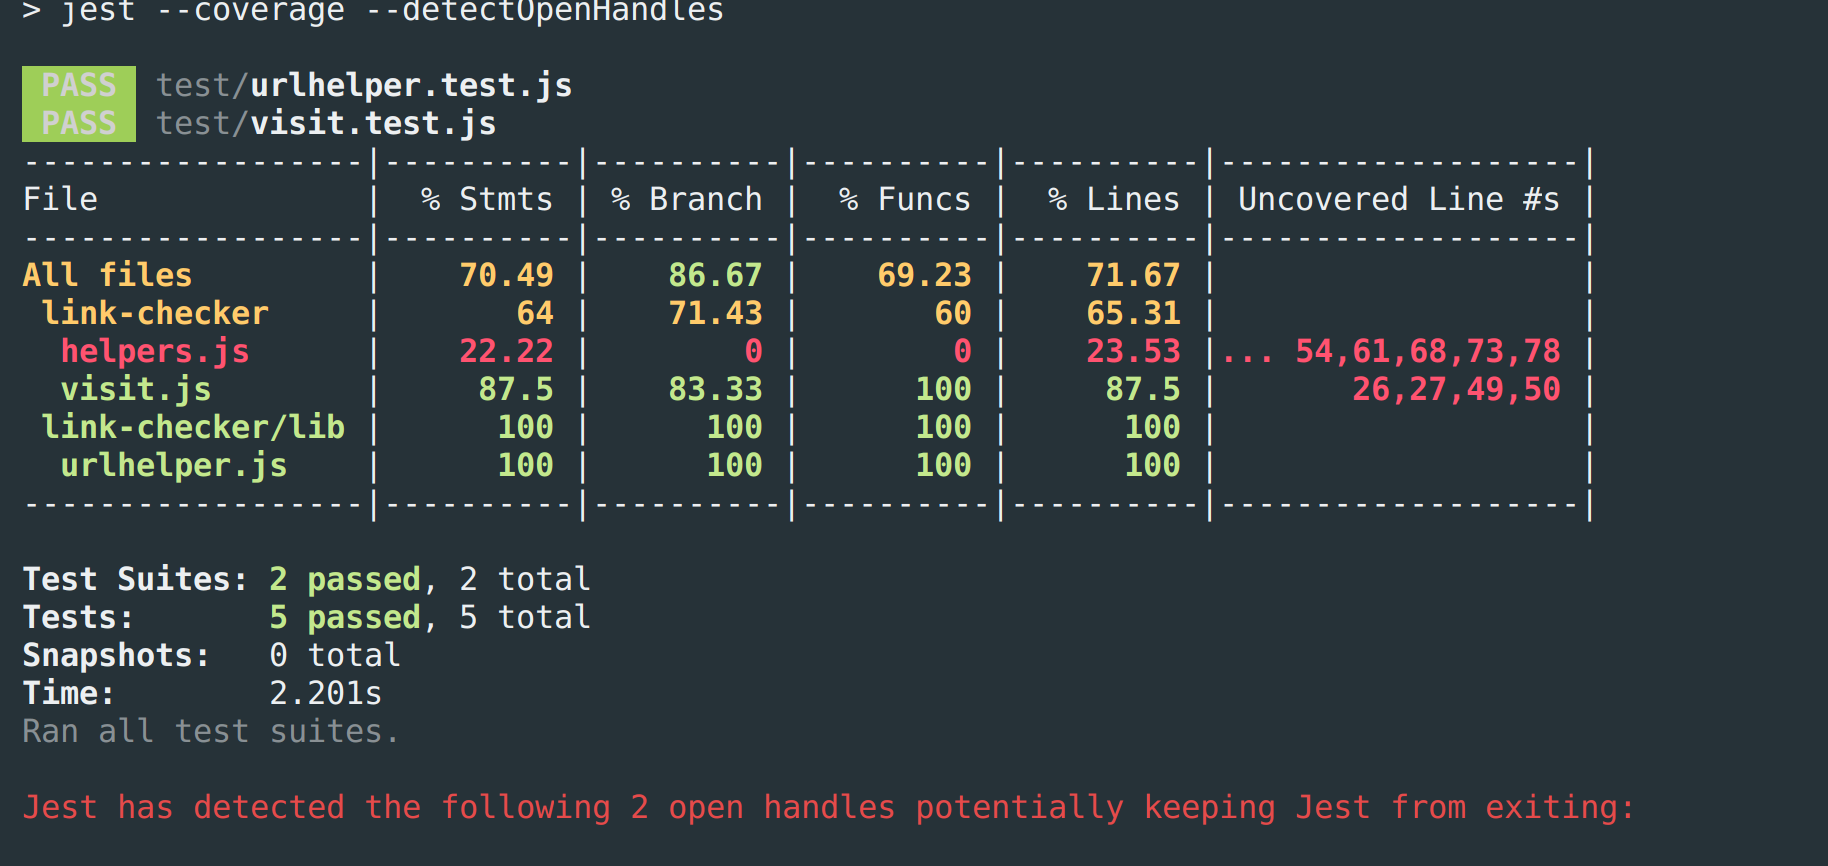Click the Time: label
Screen dimensions: 1828x866
coord(69,693)
